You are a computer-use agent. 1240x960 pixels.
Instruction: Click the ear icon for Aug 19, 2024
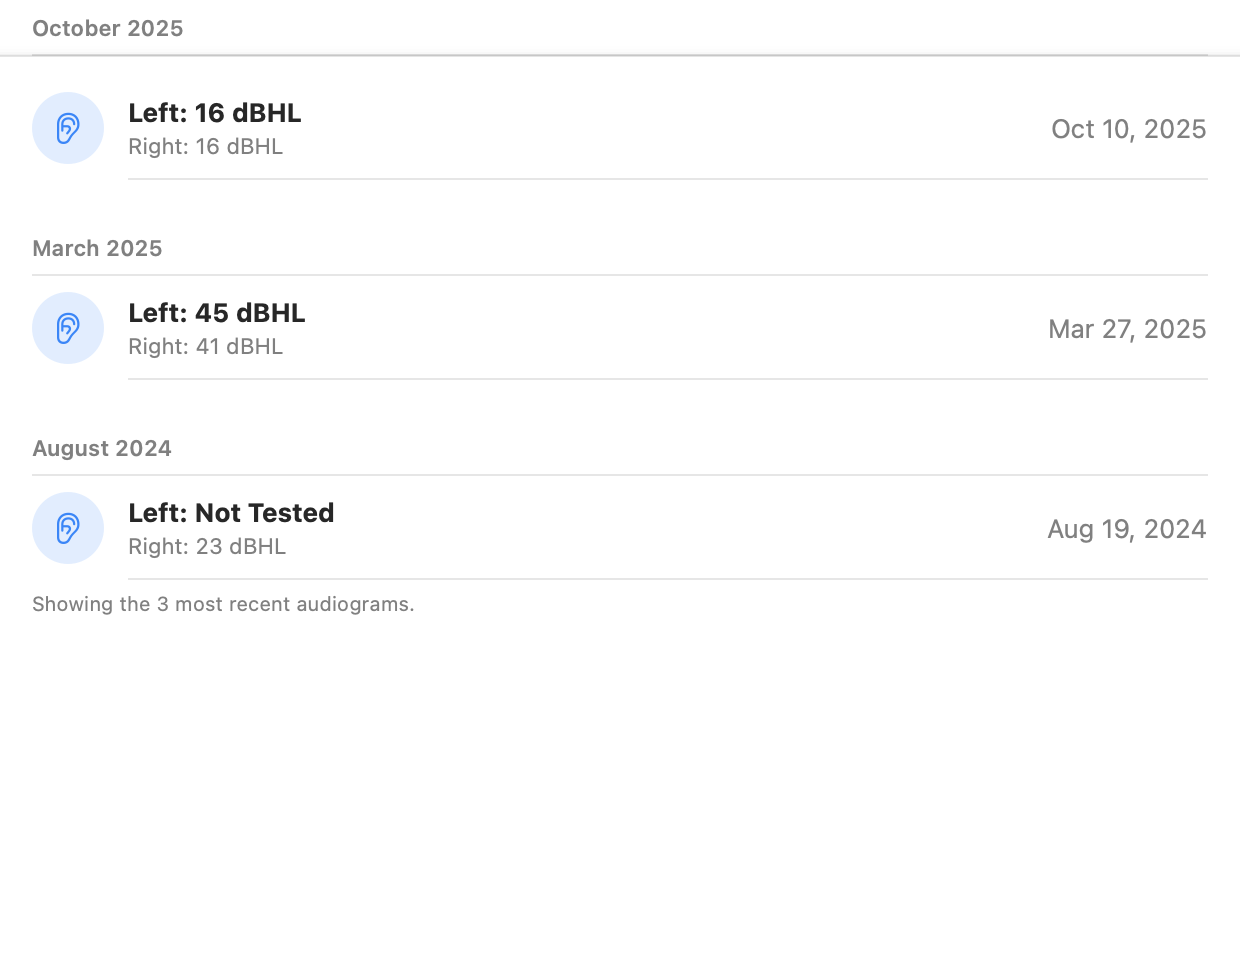[68, 528]
